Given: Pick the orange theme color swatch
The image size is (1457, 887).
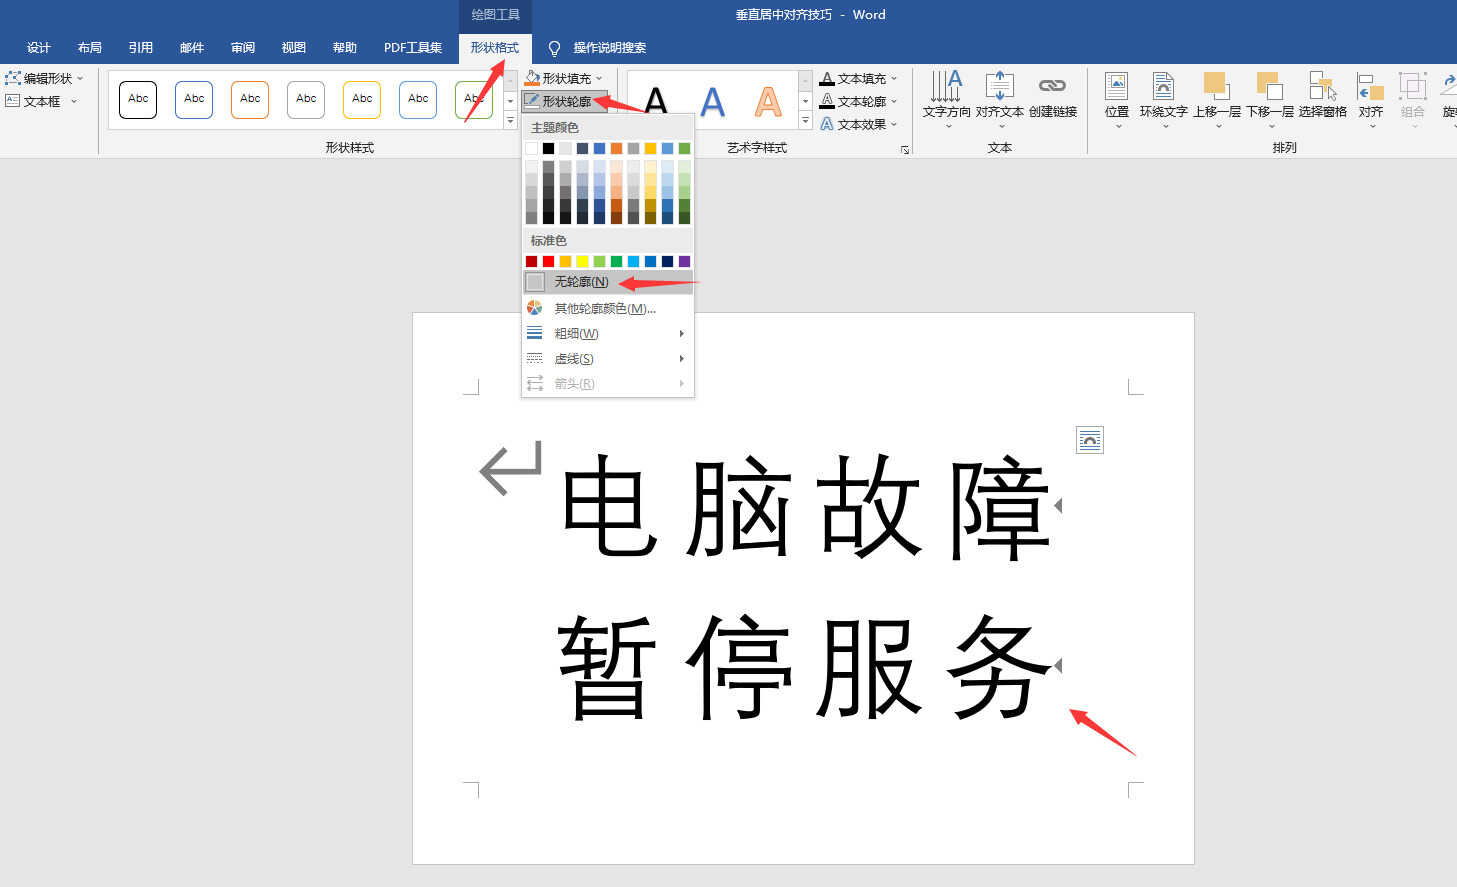Looking at the screenshot, I should coord(616,148).
